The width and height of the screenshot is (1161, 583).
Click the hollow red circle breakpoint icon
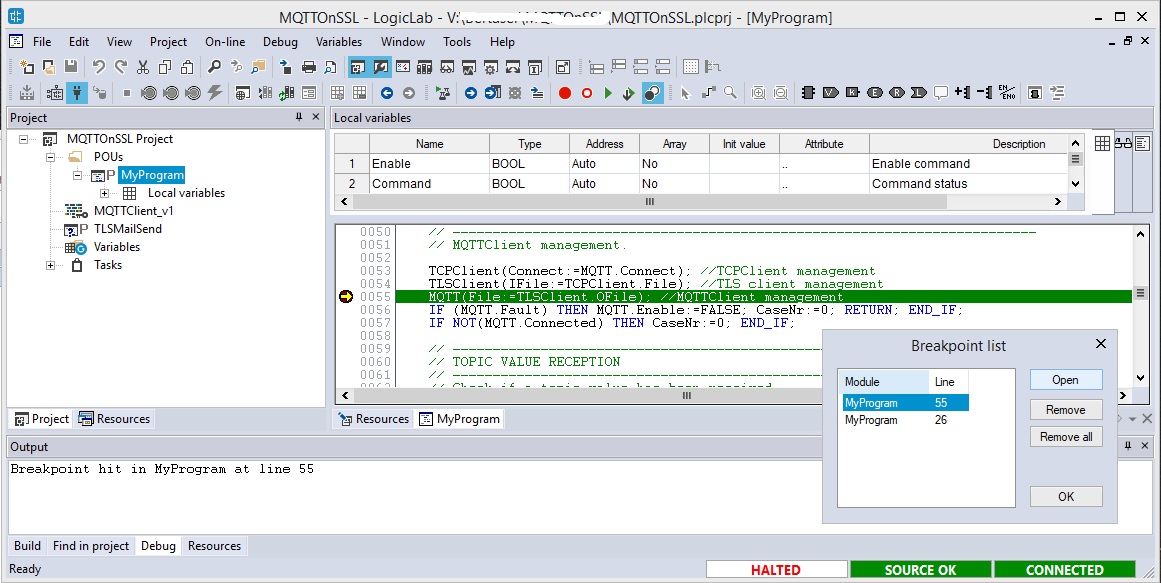click(x=586, y=93)
